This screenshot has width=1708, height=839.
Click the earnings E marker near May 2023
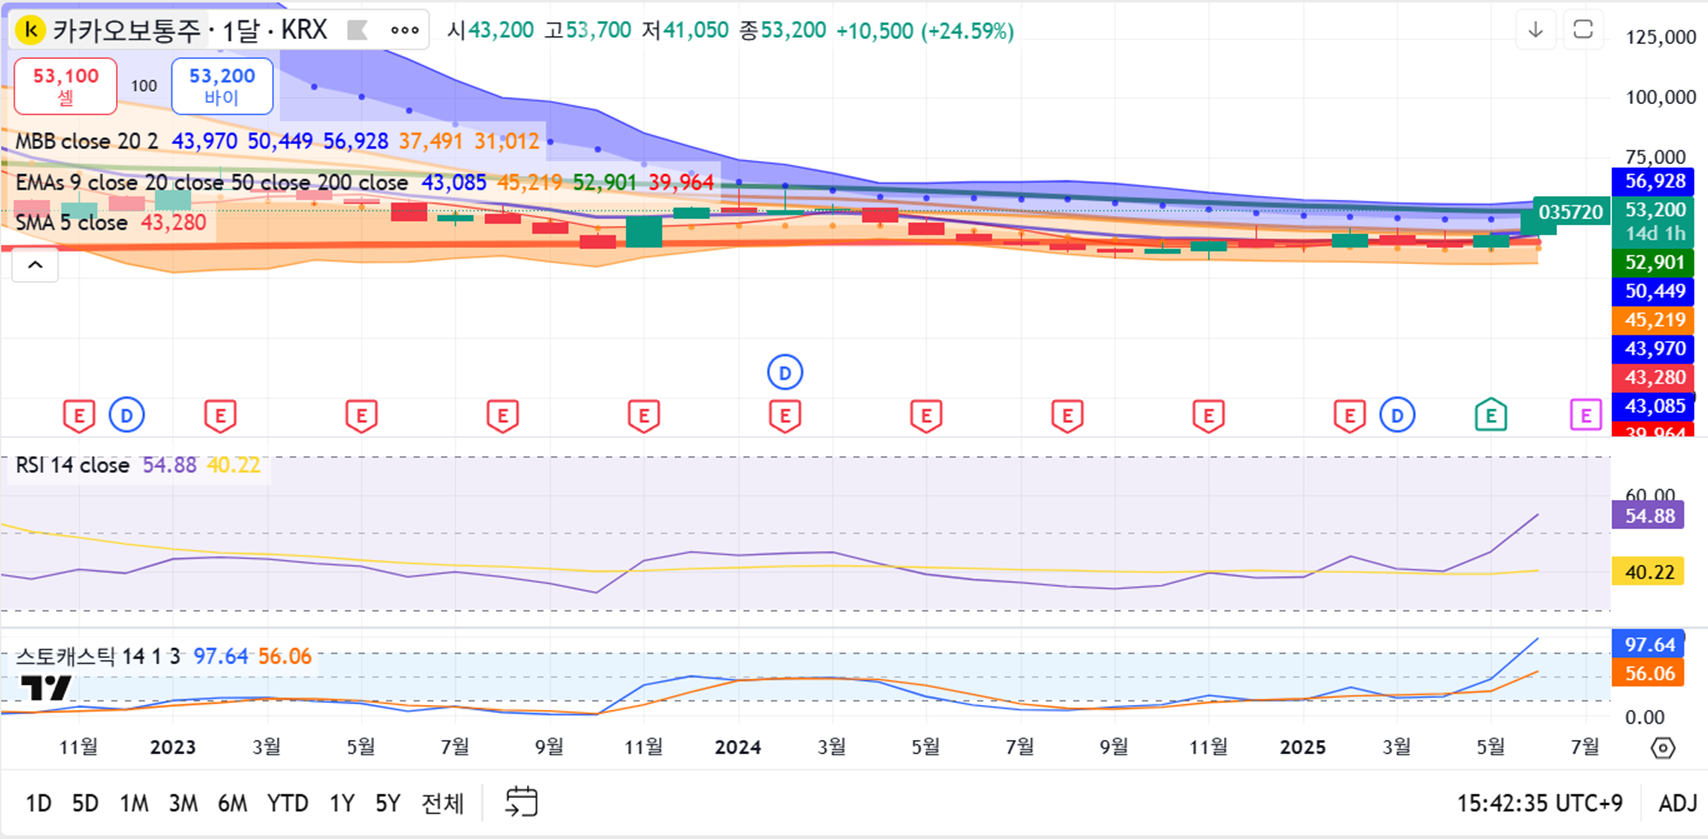point(361,415)
